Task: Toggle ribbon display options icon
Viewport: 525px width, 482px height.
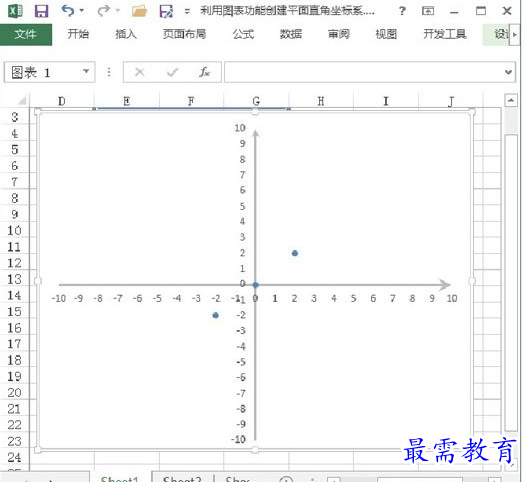Action: tap(428, 11)
